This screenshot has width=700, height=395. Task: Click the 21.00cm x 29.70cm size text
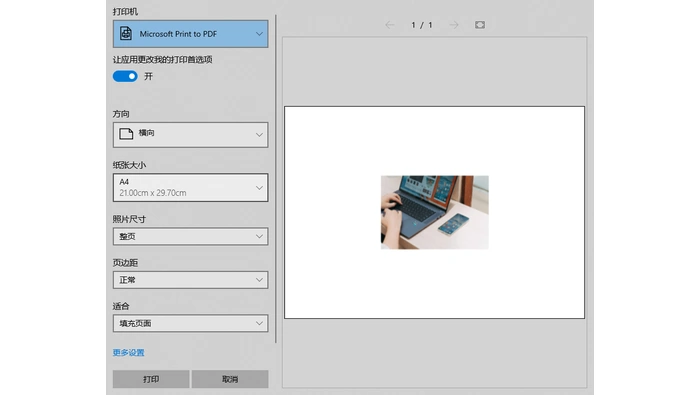click(x=153, y=193)
